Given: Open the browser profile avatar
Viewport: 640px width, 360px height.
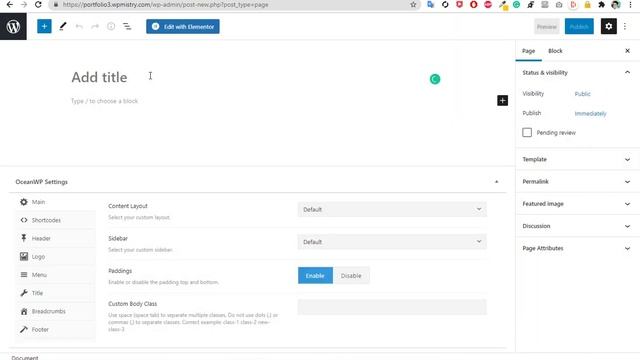Looking at the screenshot, I should tap(616, 4).
